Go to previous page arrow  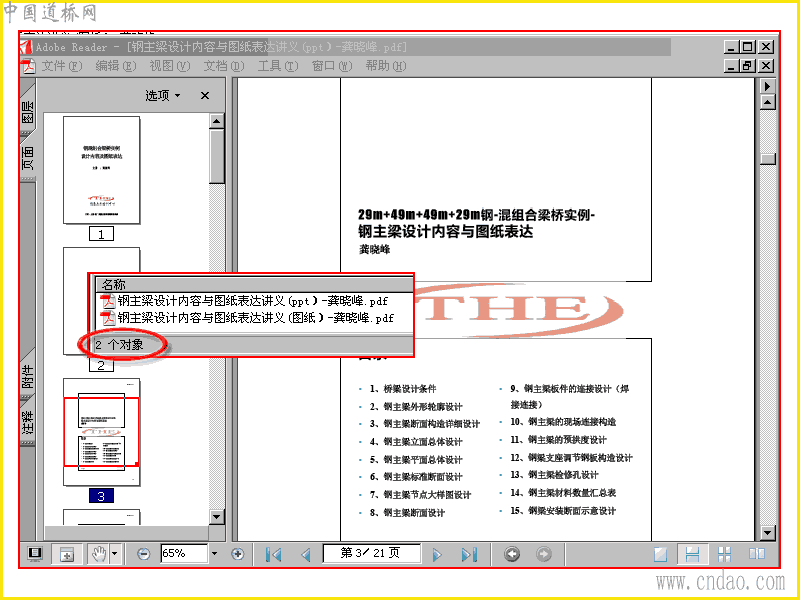point(306,554)
